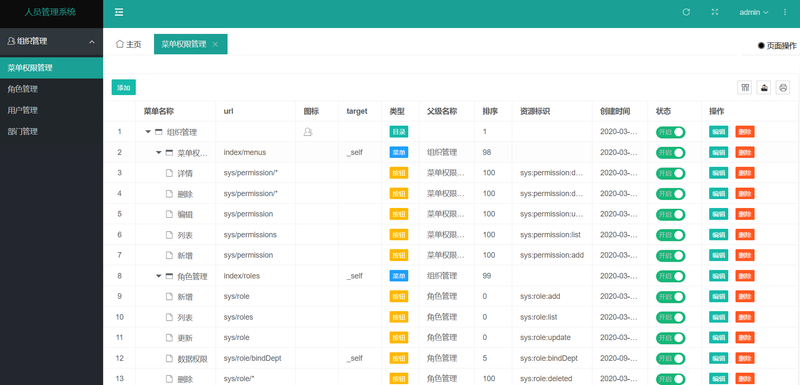Click the 人员管理系统 logo title
Screen dimensions: 800x385
pyautogui.click(x=51, y=12)
